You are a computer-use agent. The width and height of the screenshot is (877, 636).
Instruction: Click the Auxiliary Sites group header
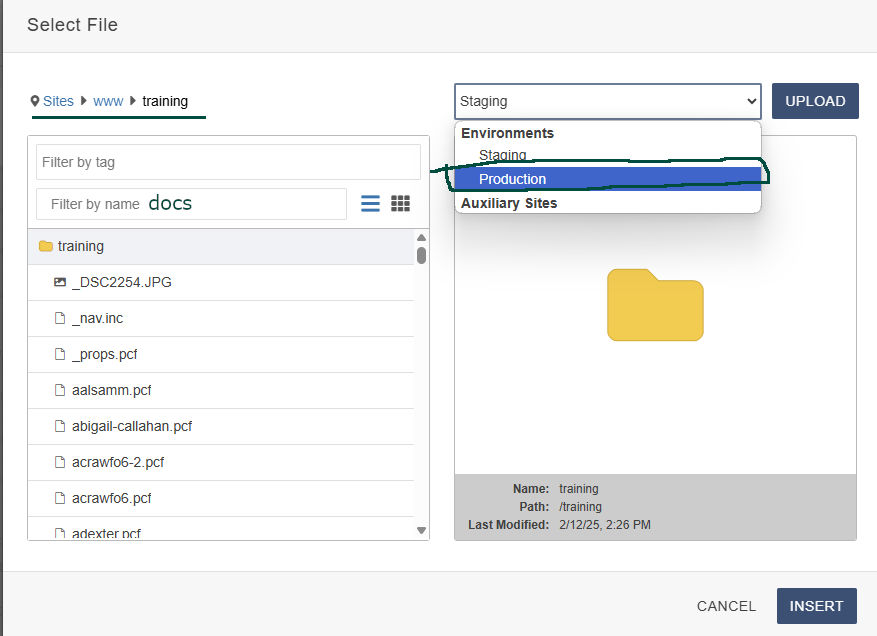pyautogui.click(x=509, y=203)
